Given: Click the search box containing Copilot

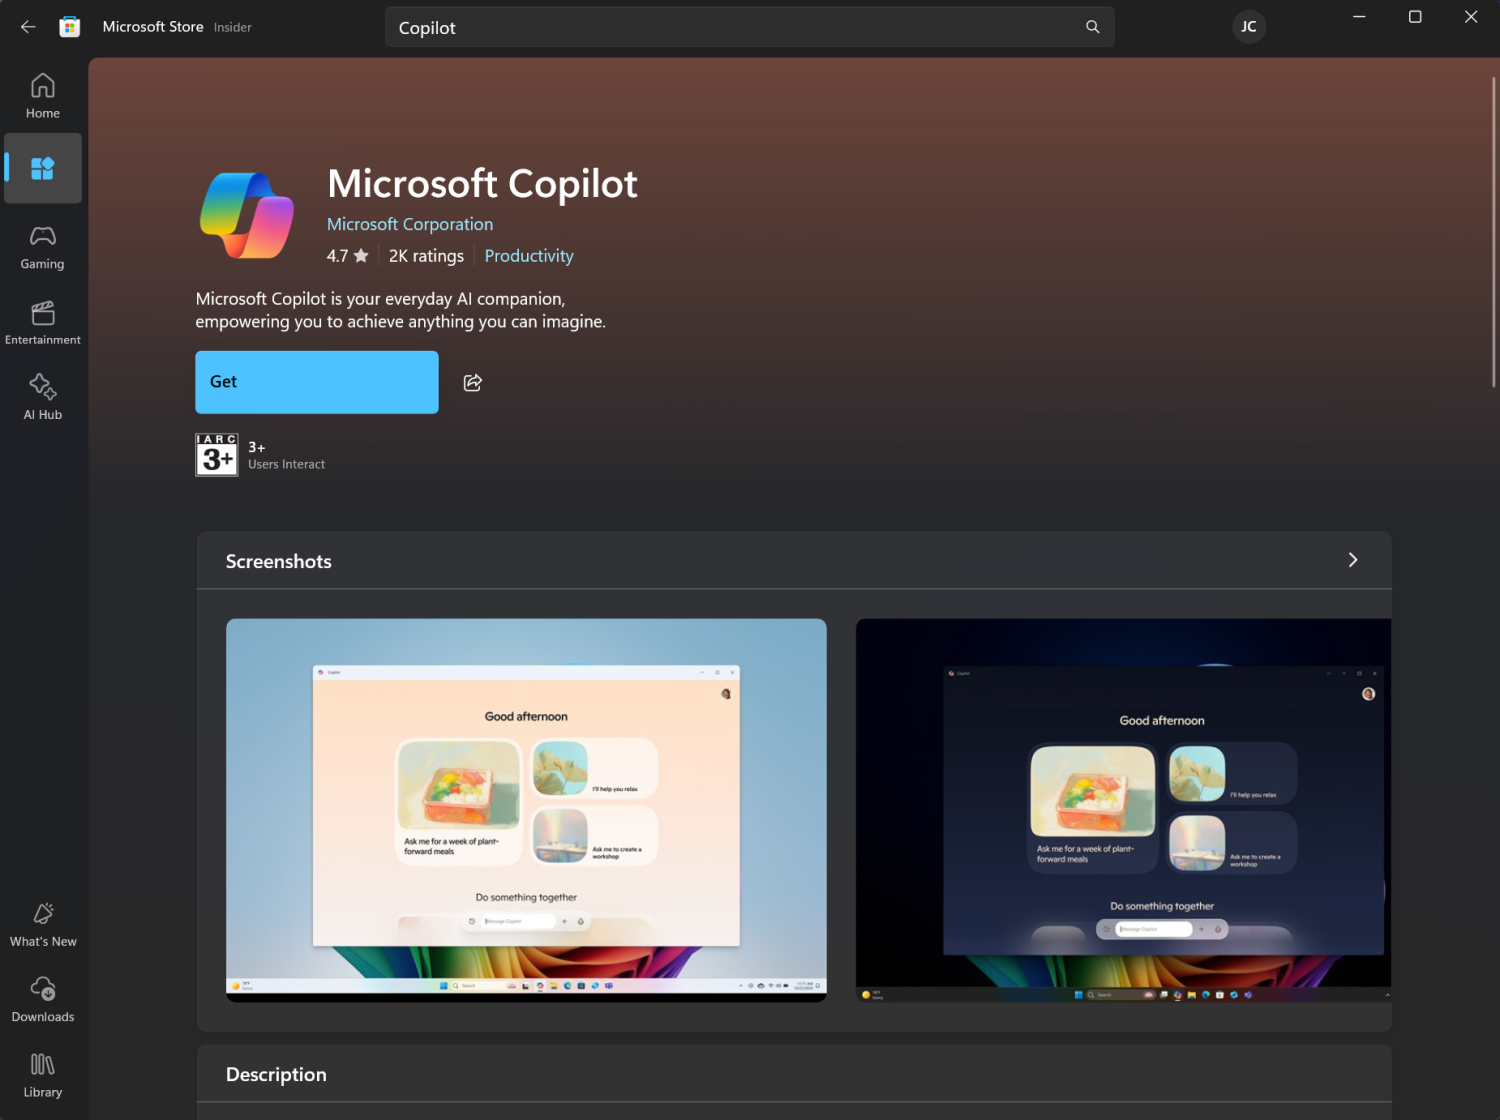Looking at the screenshot, I should [x=750, y=27].
